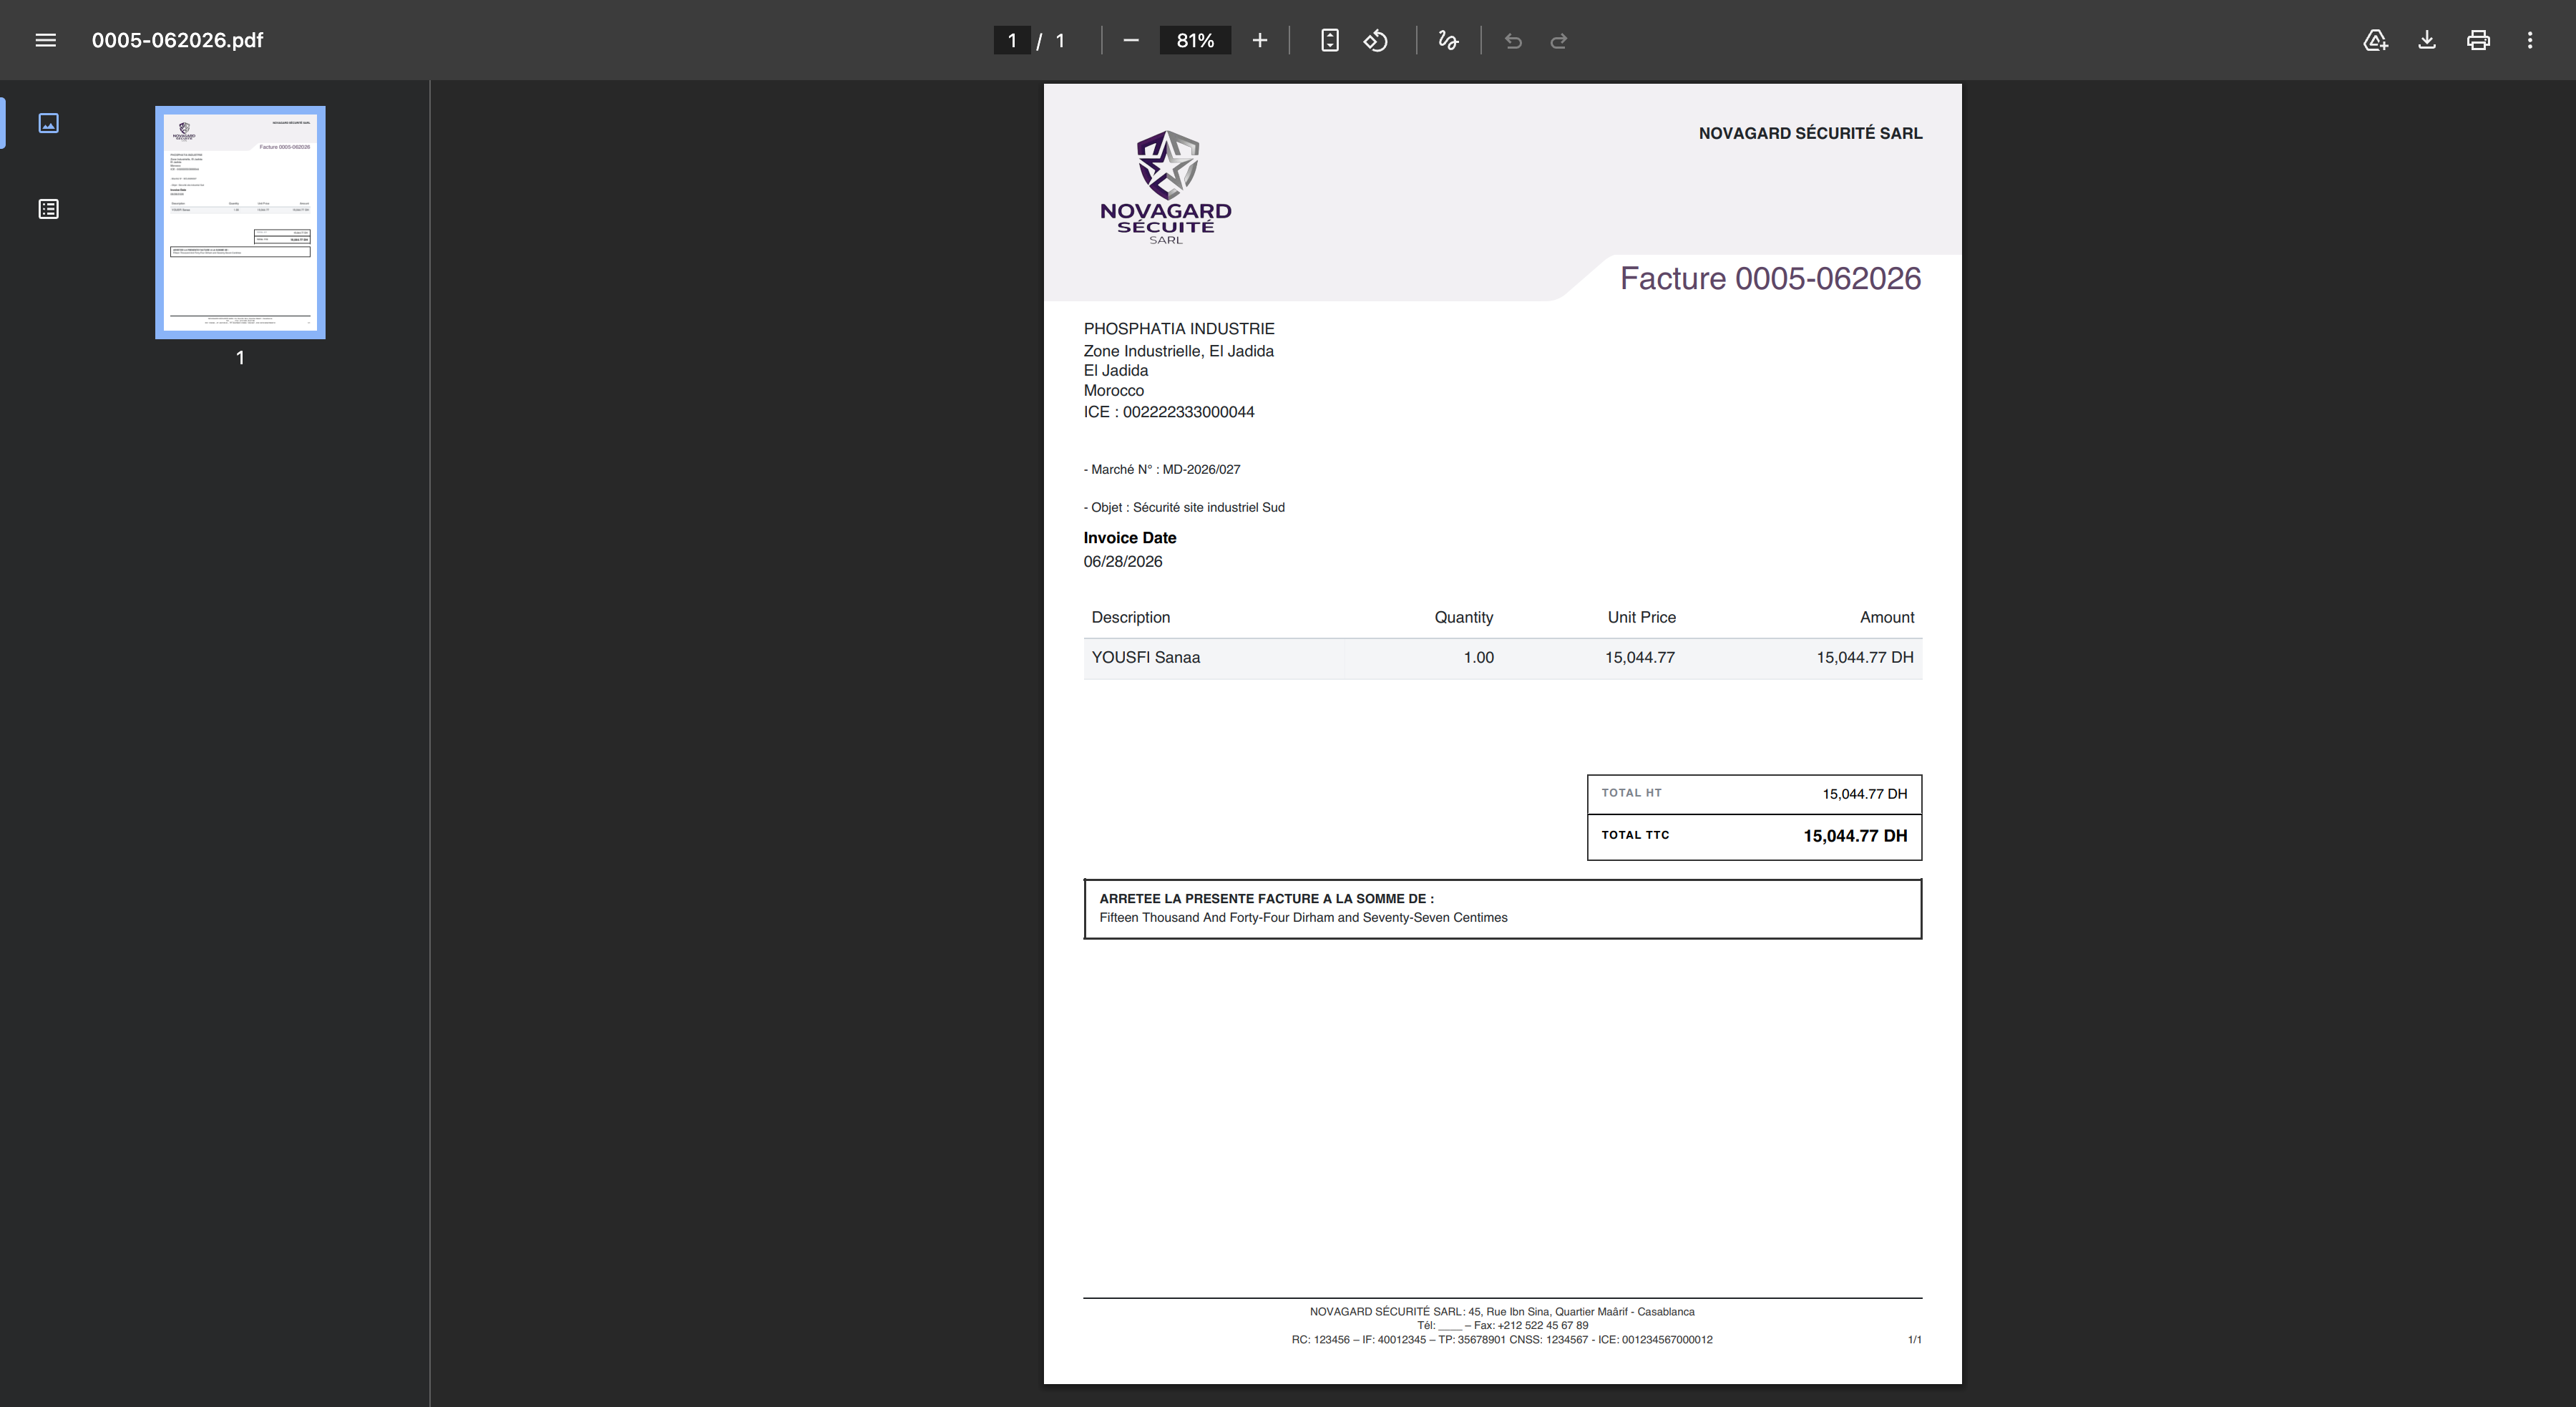Click the undo arrow icon

click(1513, 40)
